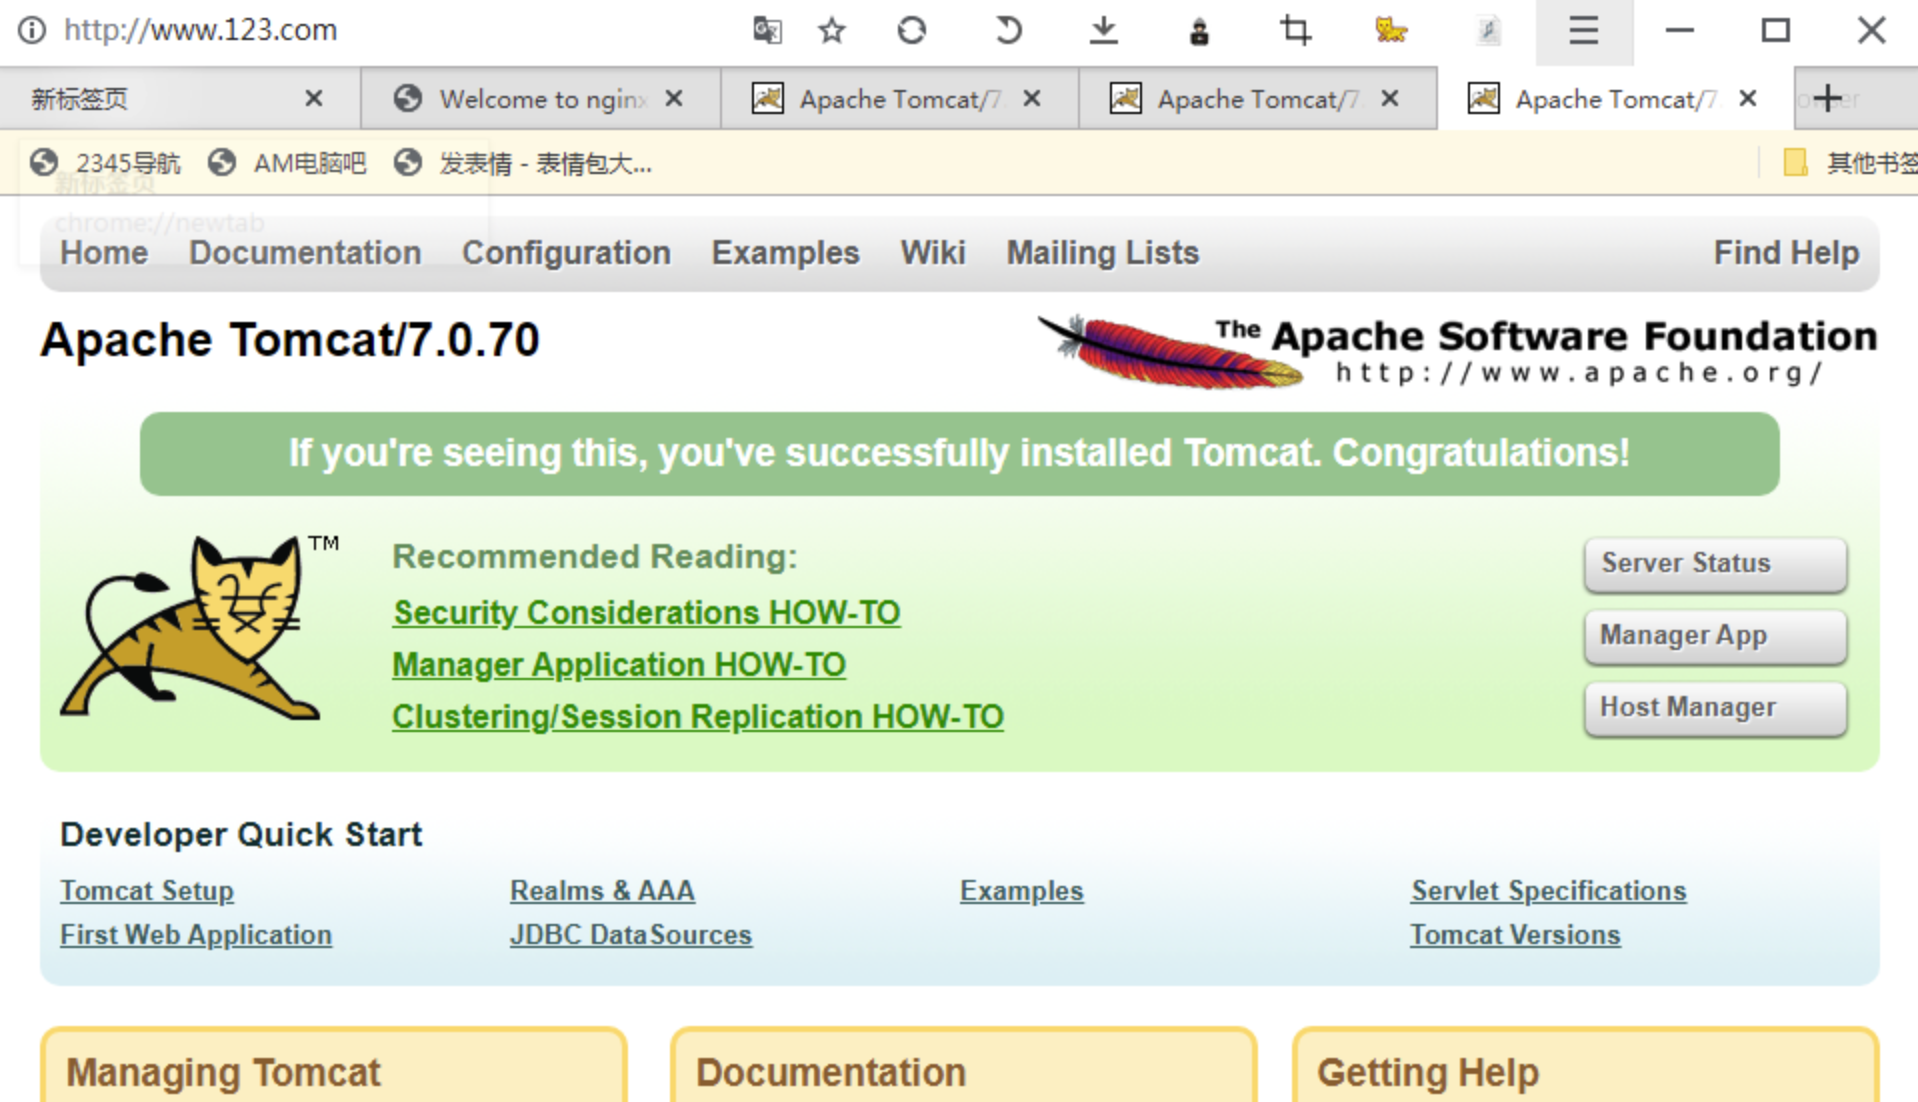Open Mailing Lists in Tomcat navigation

(1102, 253)
